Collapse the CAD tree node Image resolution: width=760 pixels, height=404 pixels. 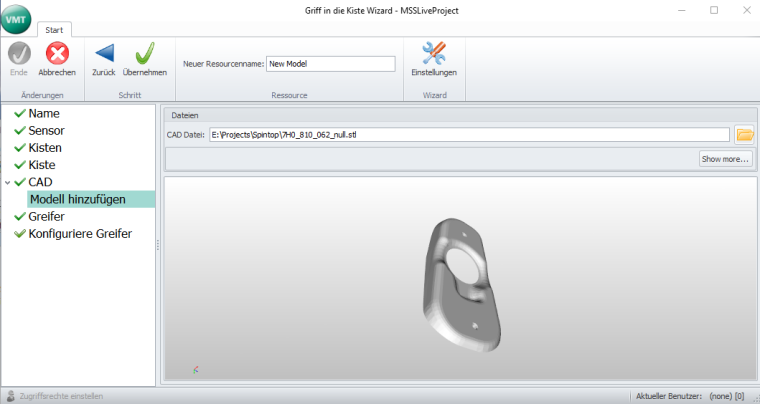pyautogui.click(x=7, y=183)
